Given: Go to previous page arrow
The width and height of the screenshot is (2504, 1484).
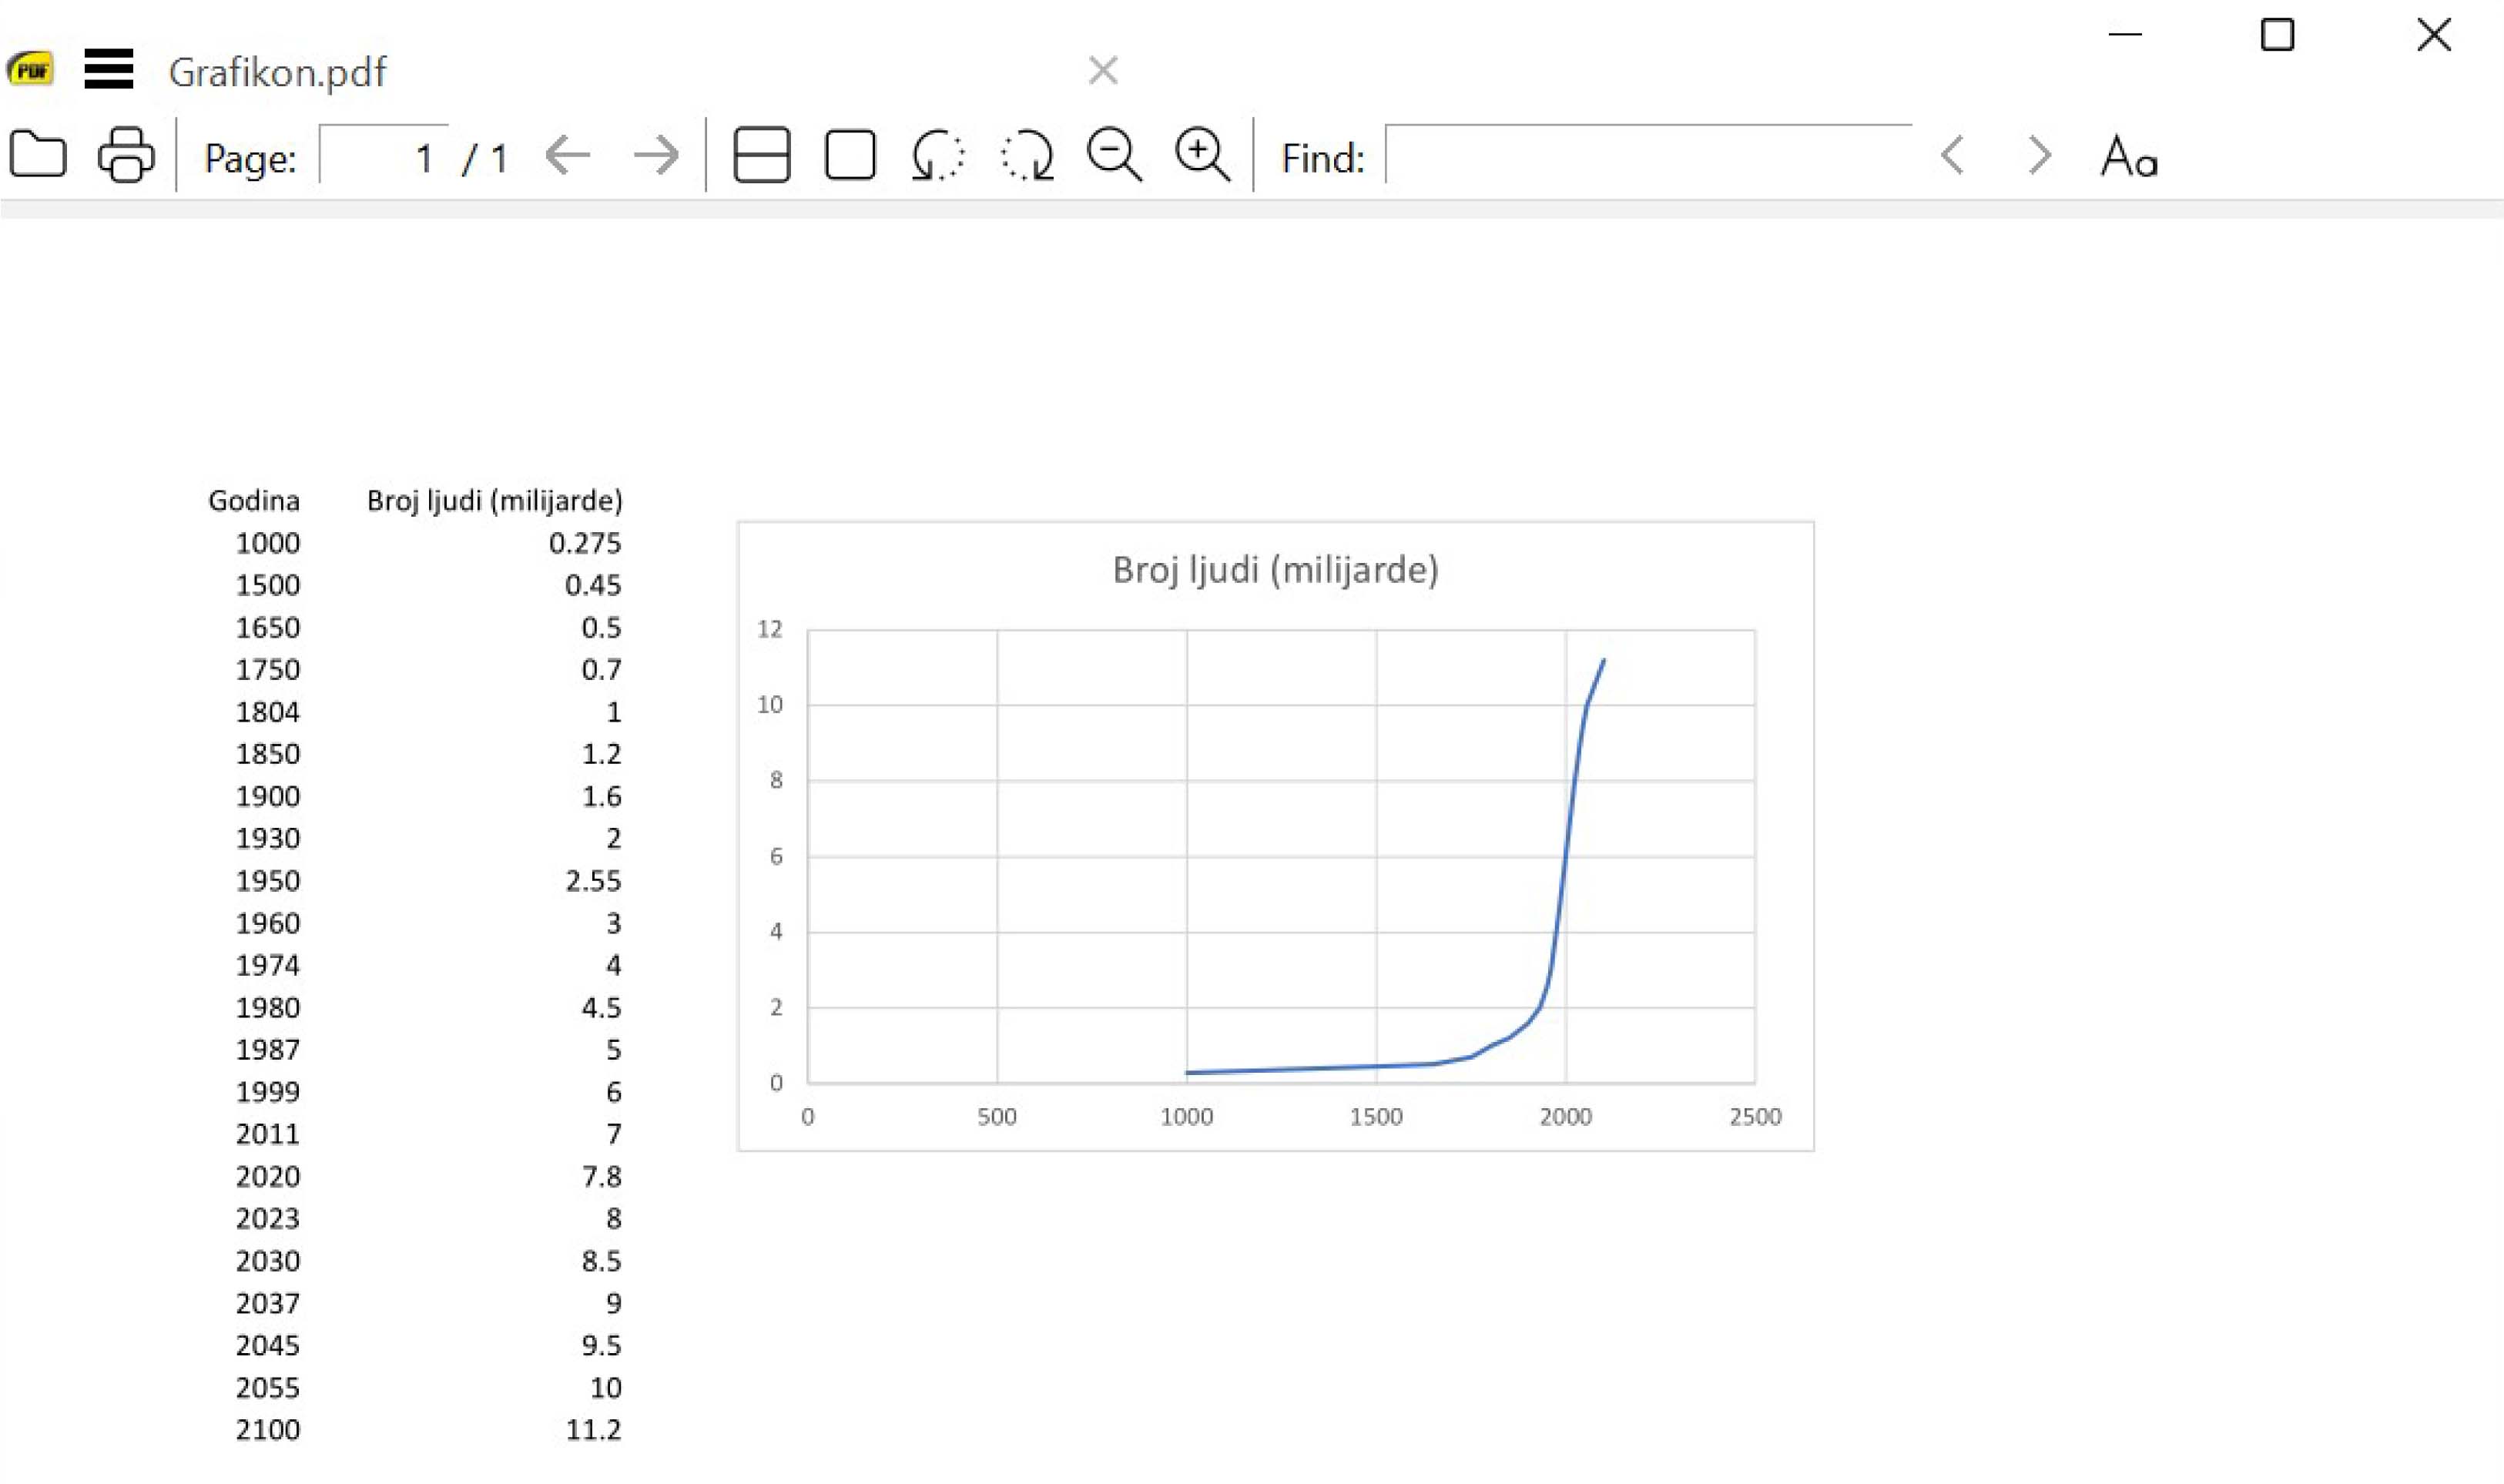Looking at the screenshot, I should [x=568, y=155].
